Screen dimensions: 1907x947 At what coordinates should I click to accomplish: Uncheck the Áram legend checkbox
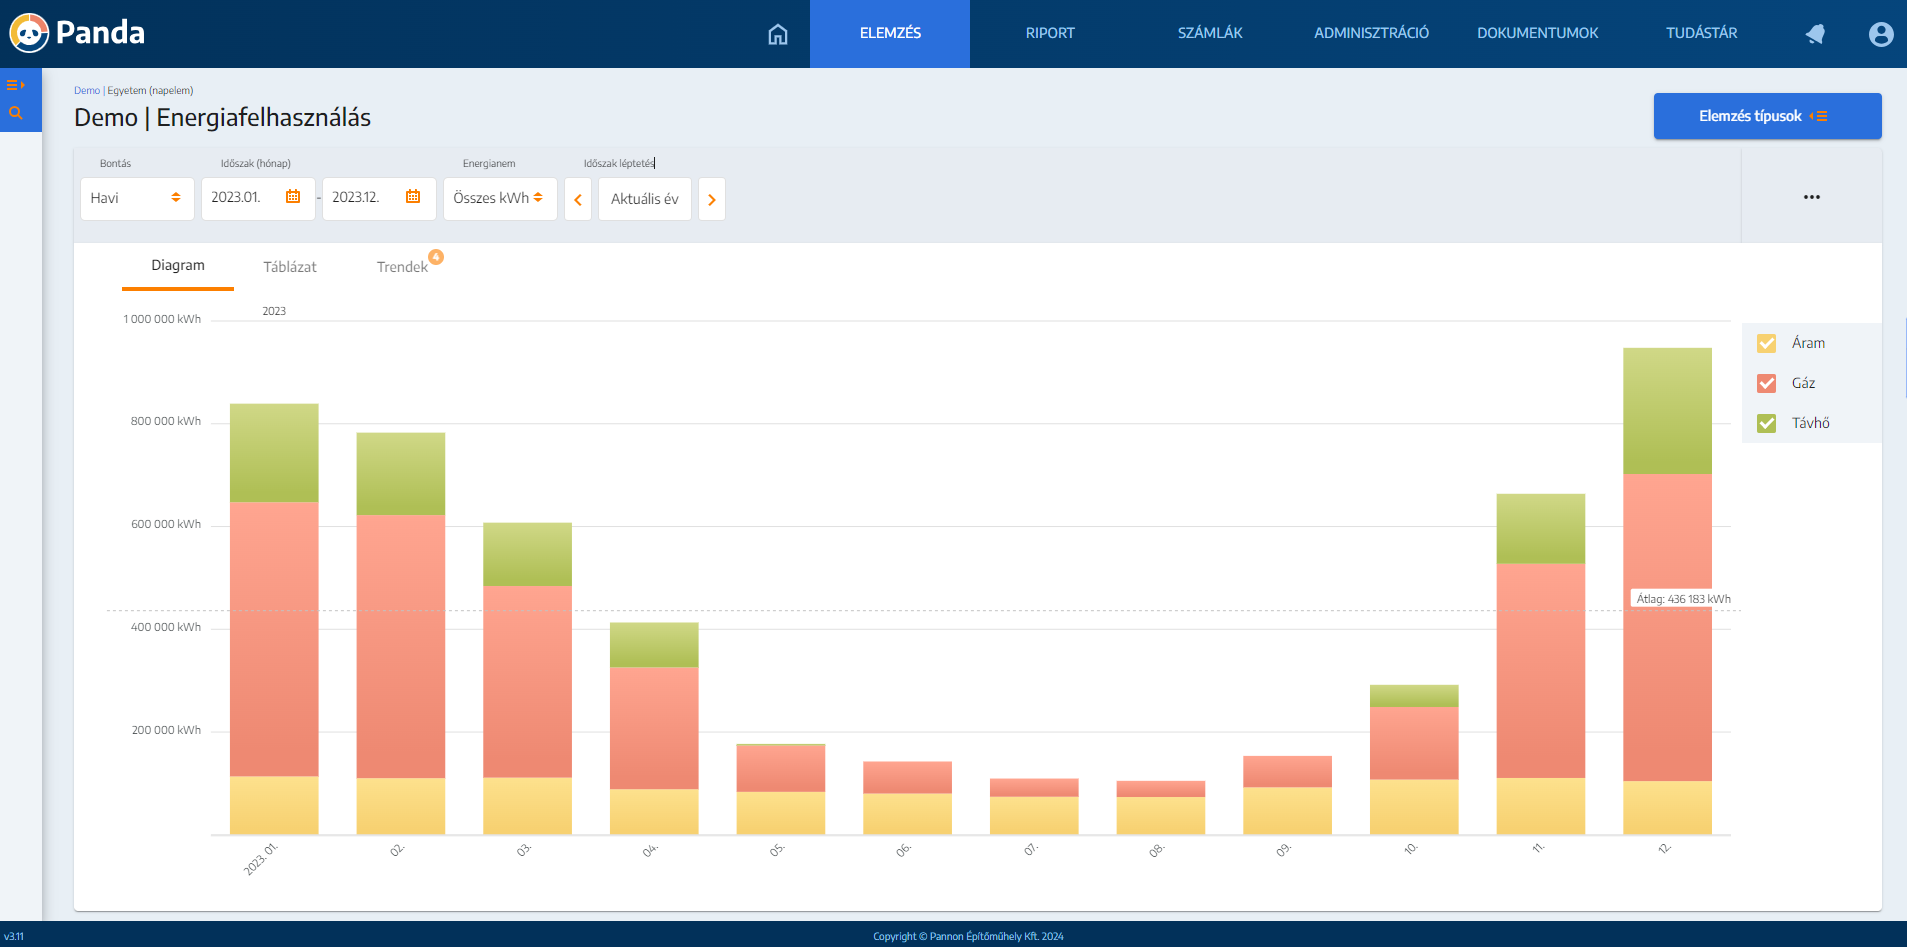pyautogui.click(x=1767, y=343)
